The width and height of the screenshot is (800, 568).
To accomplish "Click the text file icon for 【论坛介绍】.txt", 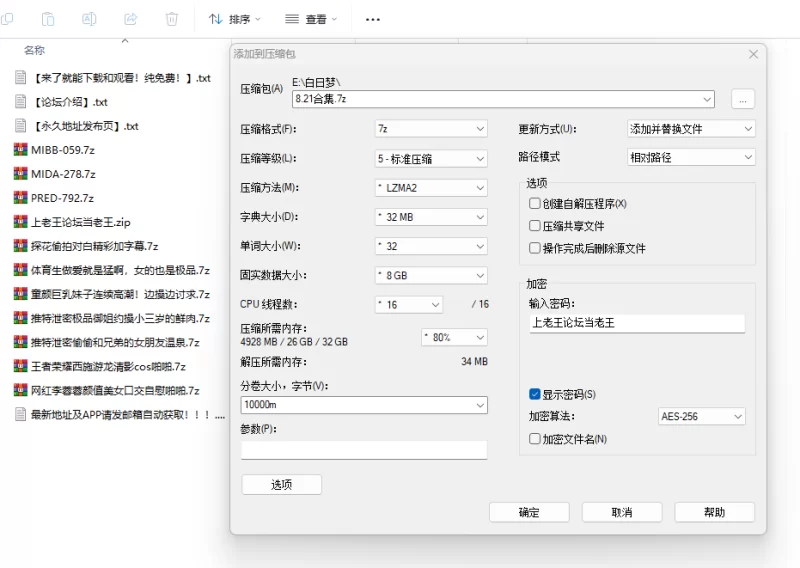I will click(20, 102).
